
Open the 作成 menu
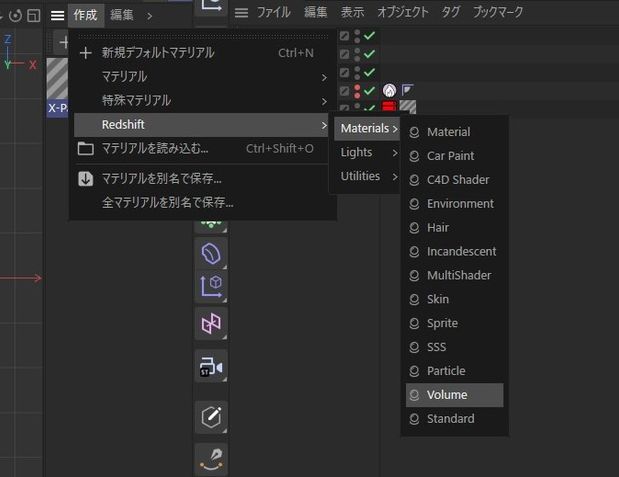[85, 15]
